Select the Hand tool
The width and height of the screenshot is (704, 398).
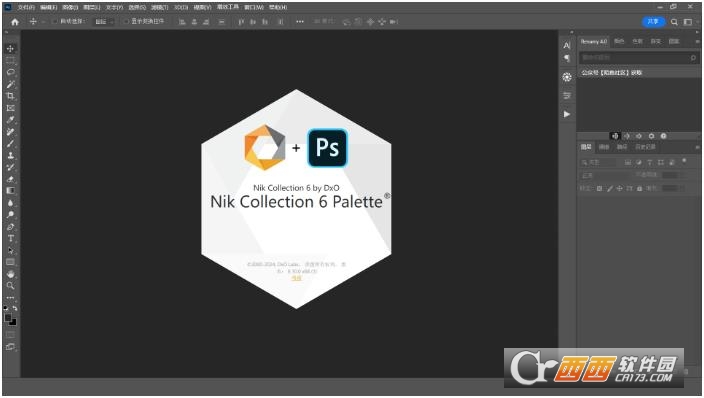coord(10,274)
